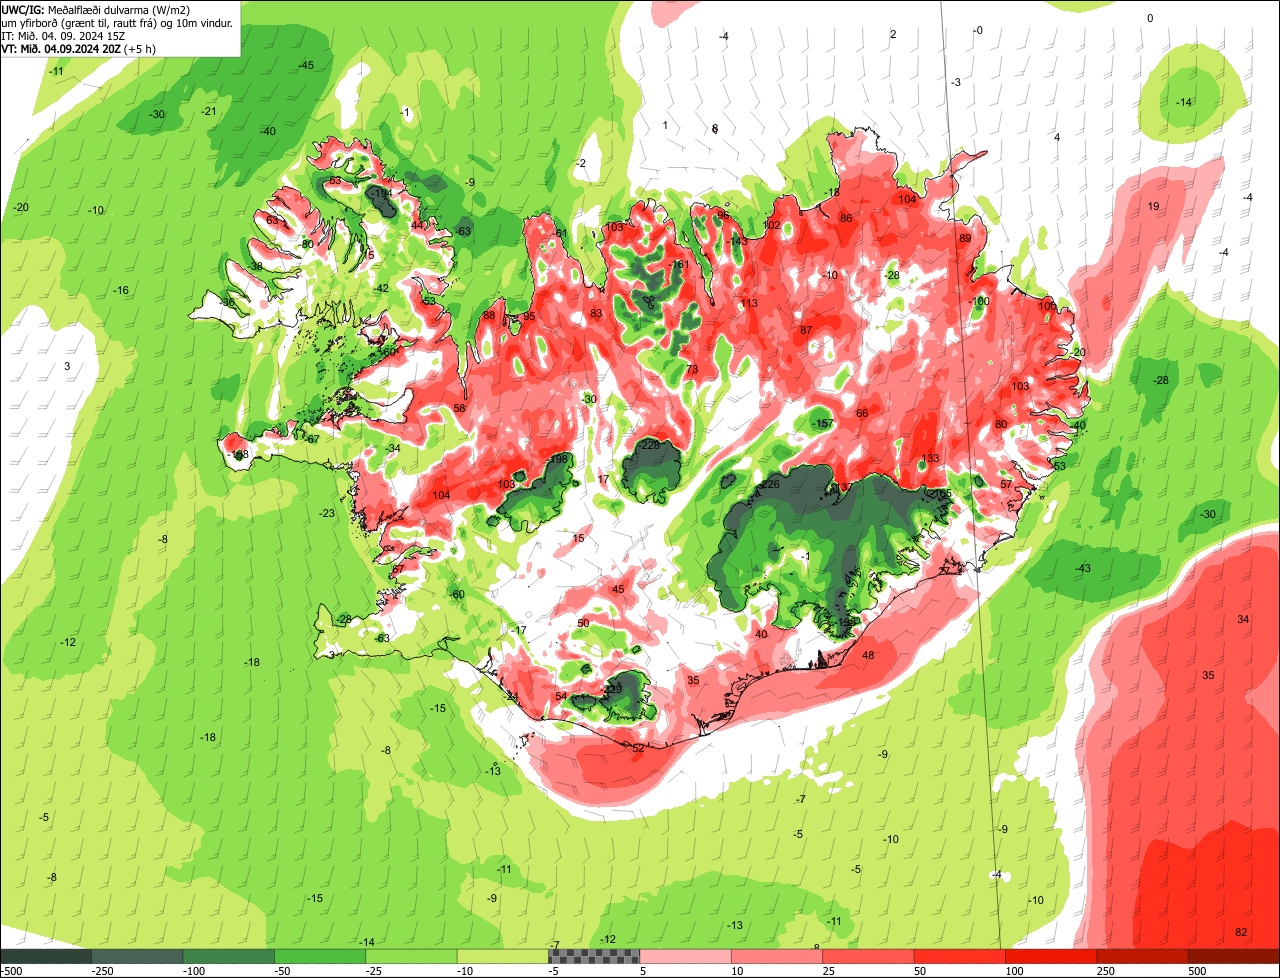1280x978 pixels.
Task: Click the map value '-21' in the northwest sea
Action: [209, 110]
